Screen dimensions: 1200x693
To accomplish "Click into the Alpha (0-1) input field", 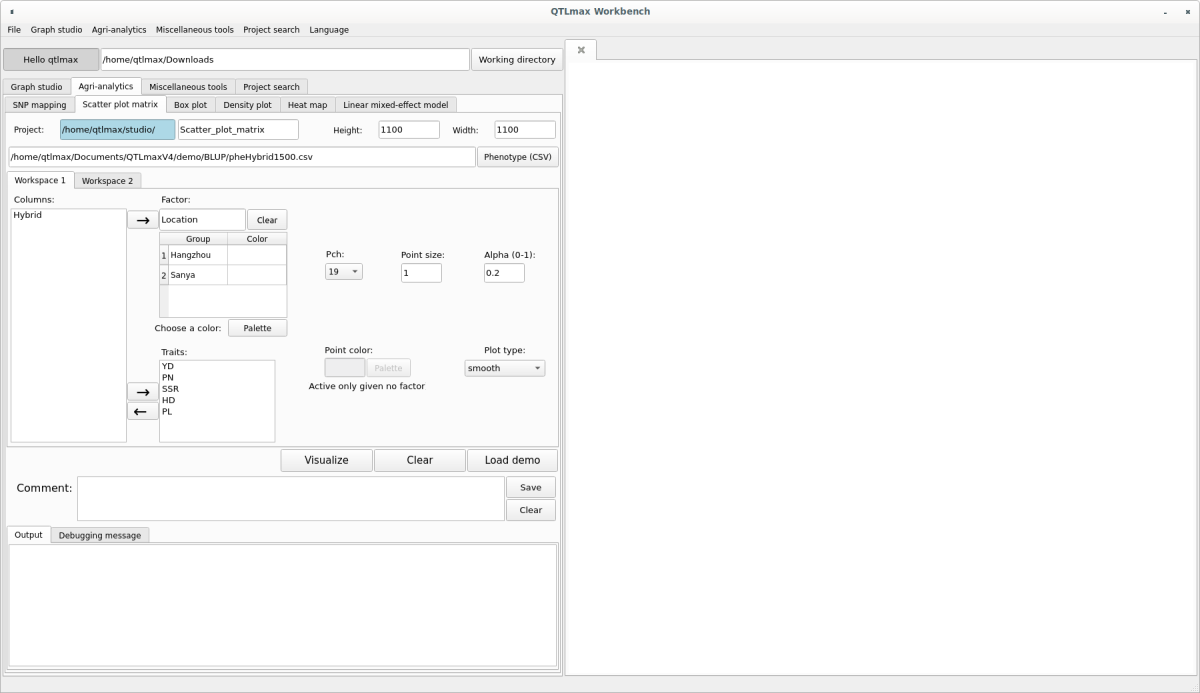I will [504, 272].
